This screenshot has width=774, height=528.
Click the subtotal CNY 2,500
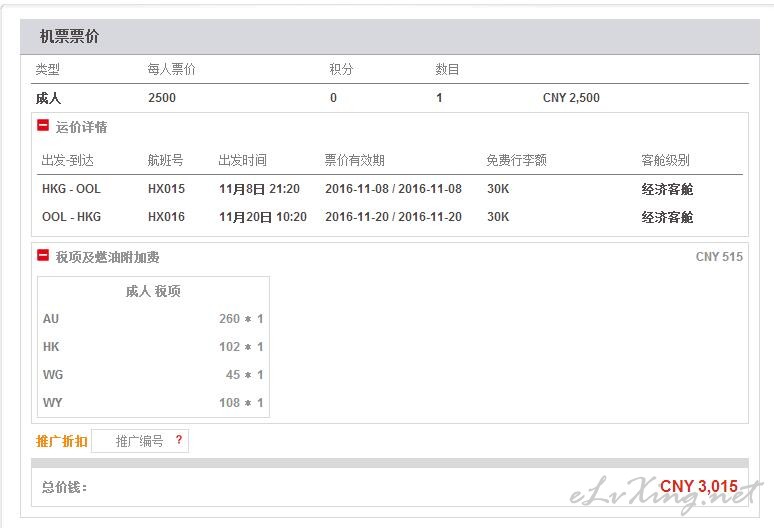pos(571,98)
